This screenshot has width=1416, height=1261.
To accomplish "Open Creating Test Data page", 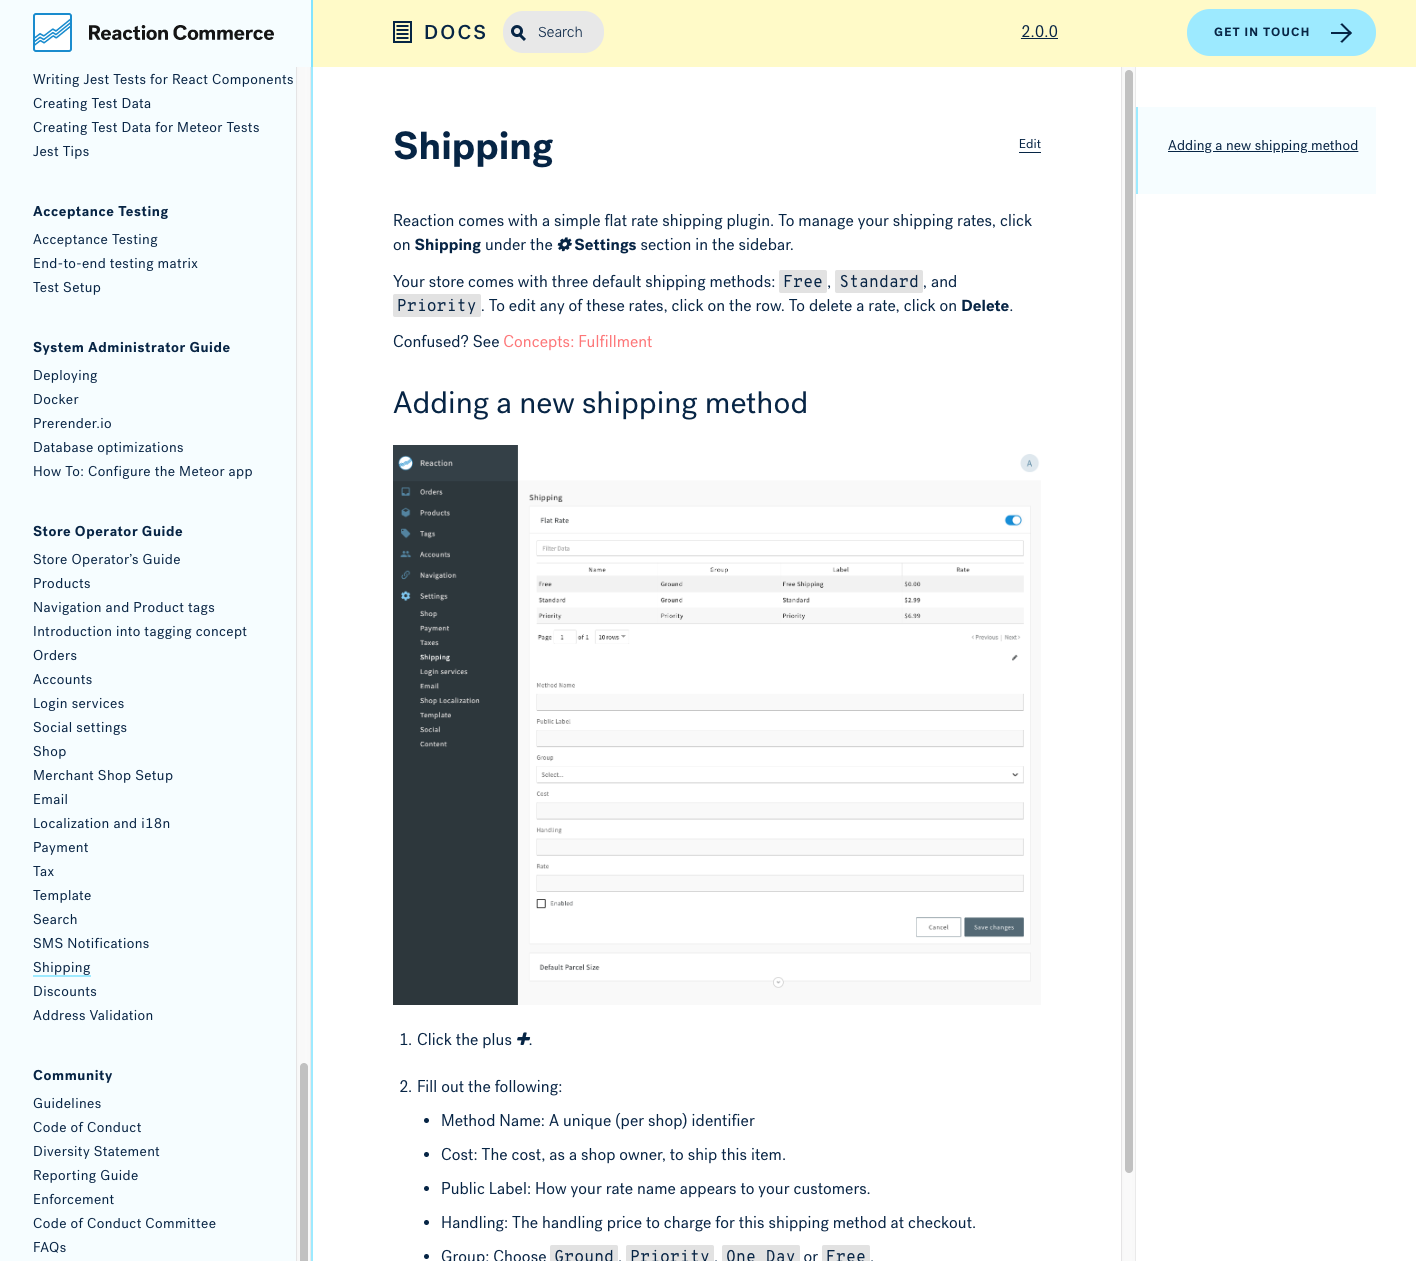I will [92, 104].
